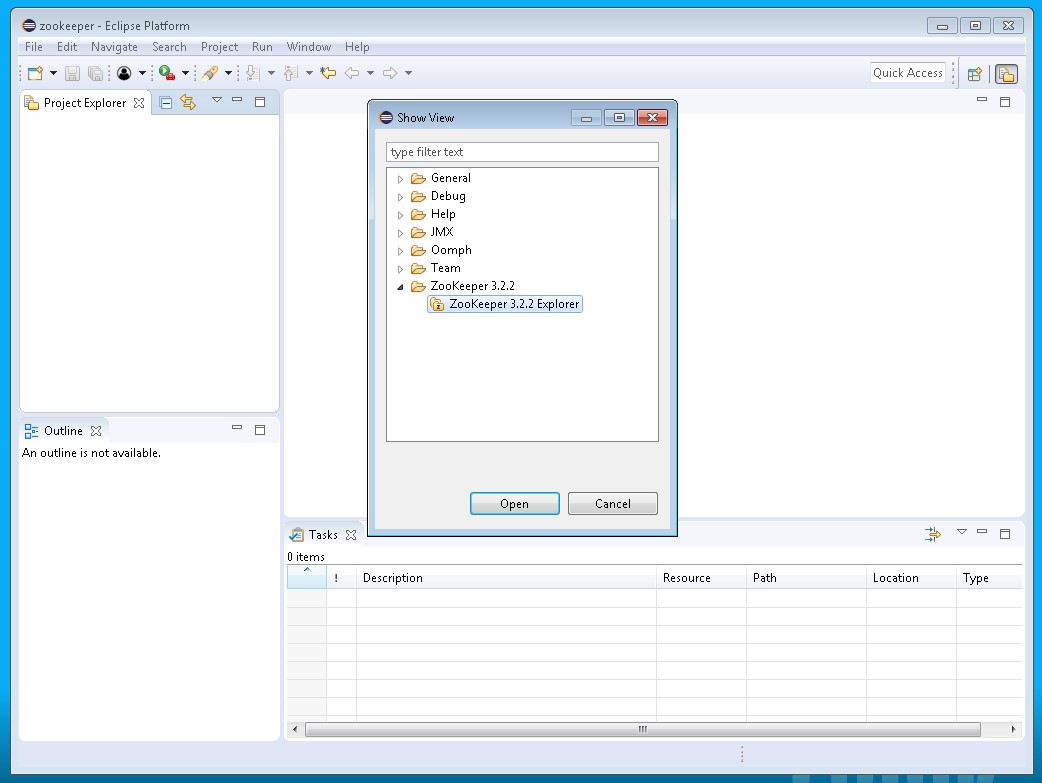1042x783 pixels.
Task: Click the user profile toolbar icon
Action: point(124,73)
